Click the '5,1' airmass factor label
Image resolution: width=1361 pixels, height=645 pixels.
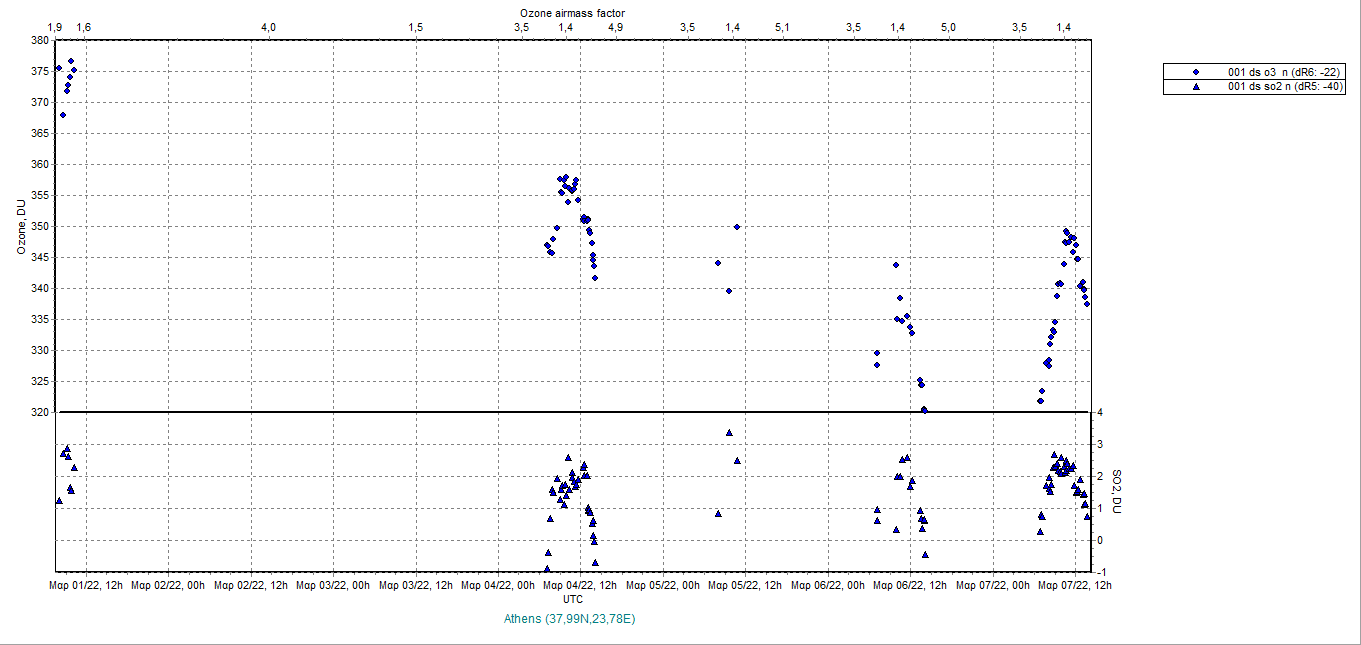click(x=782, y=27)
